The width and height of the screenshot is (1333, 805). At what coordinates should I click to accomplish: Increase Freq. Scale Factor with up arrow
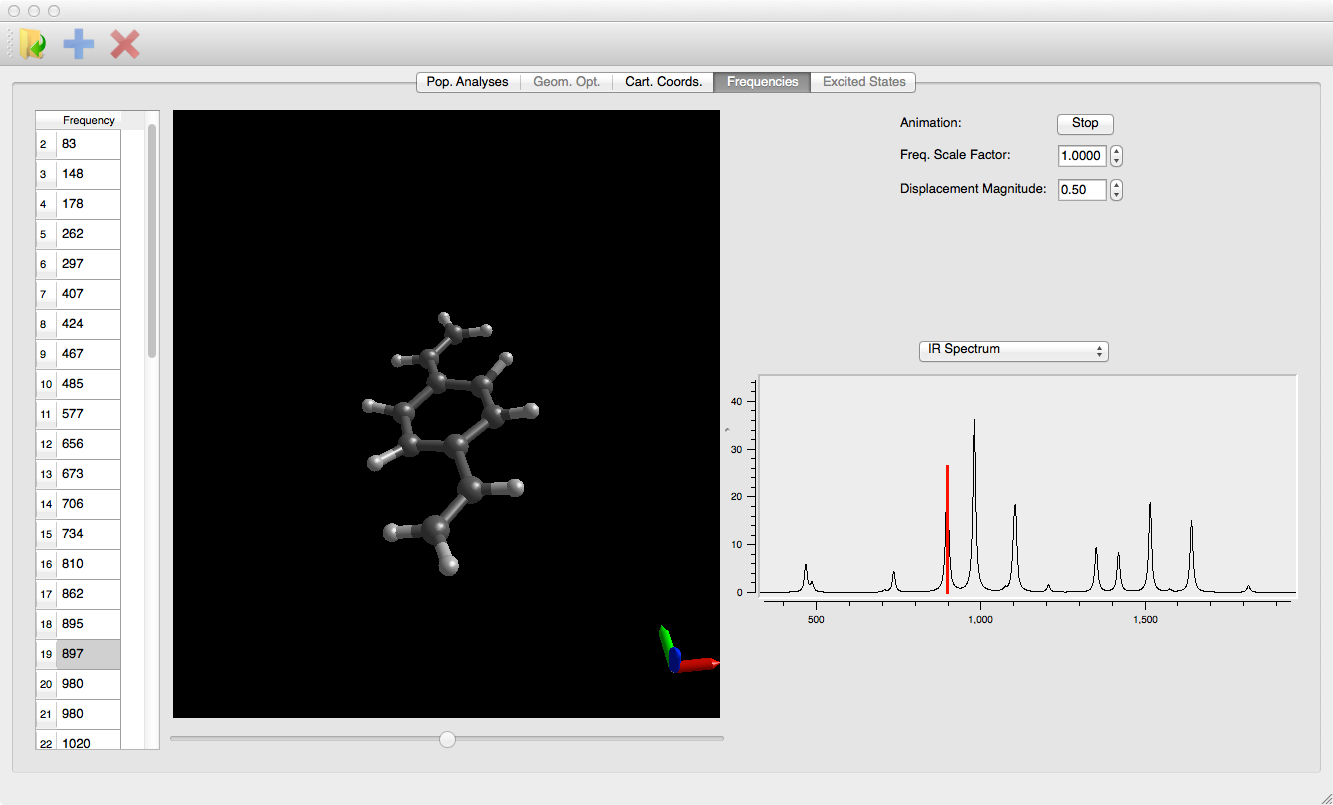(x=1117, y=151)
